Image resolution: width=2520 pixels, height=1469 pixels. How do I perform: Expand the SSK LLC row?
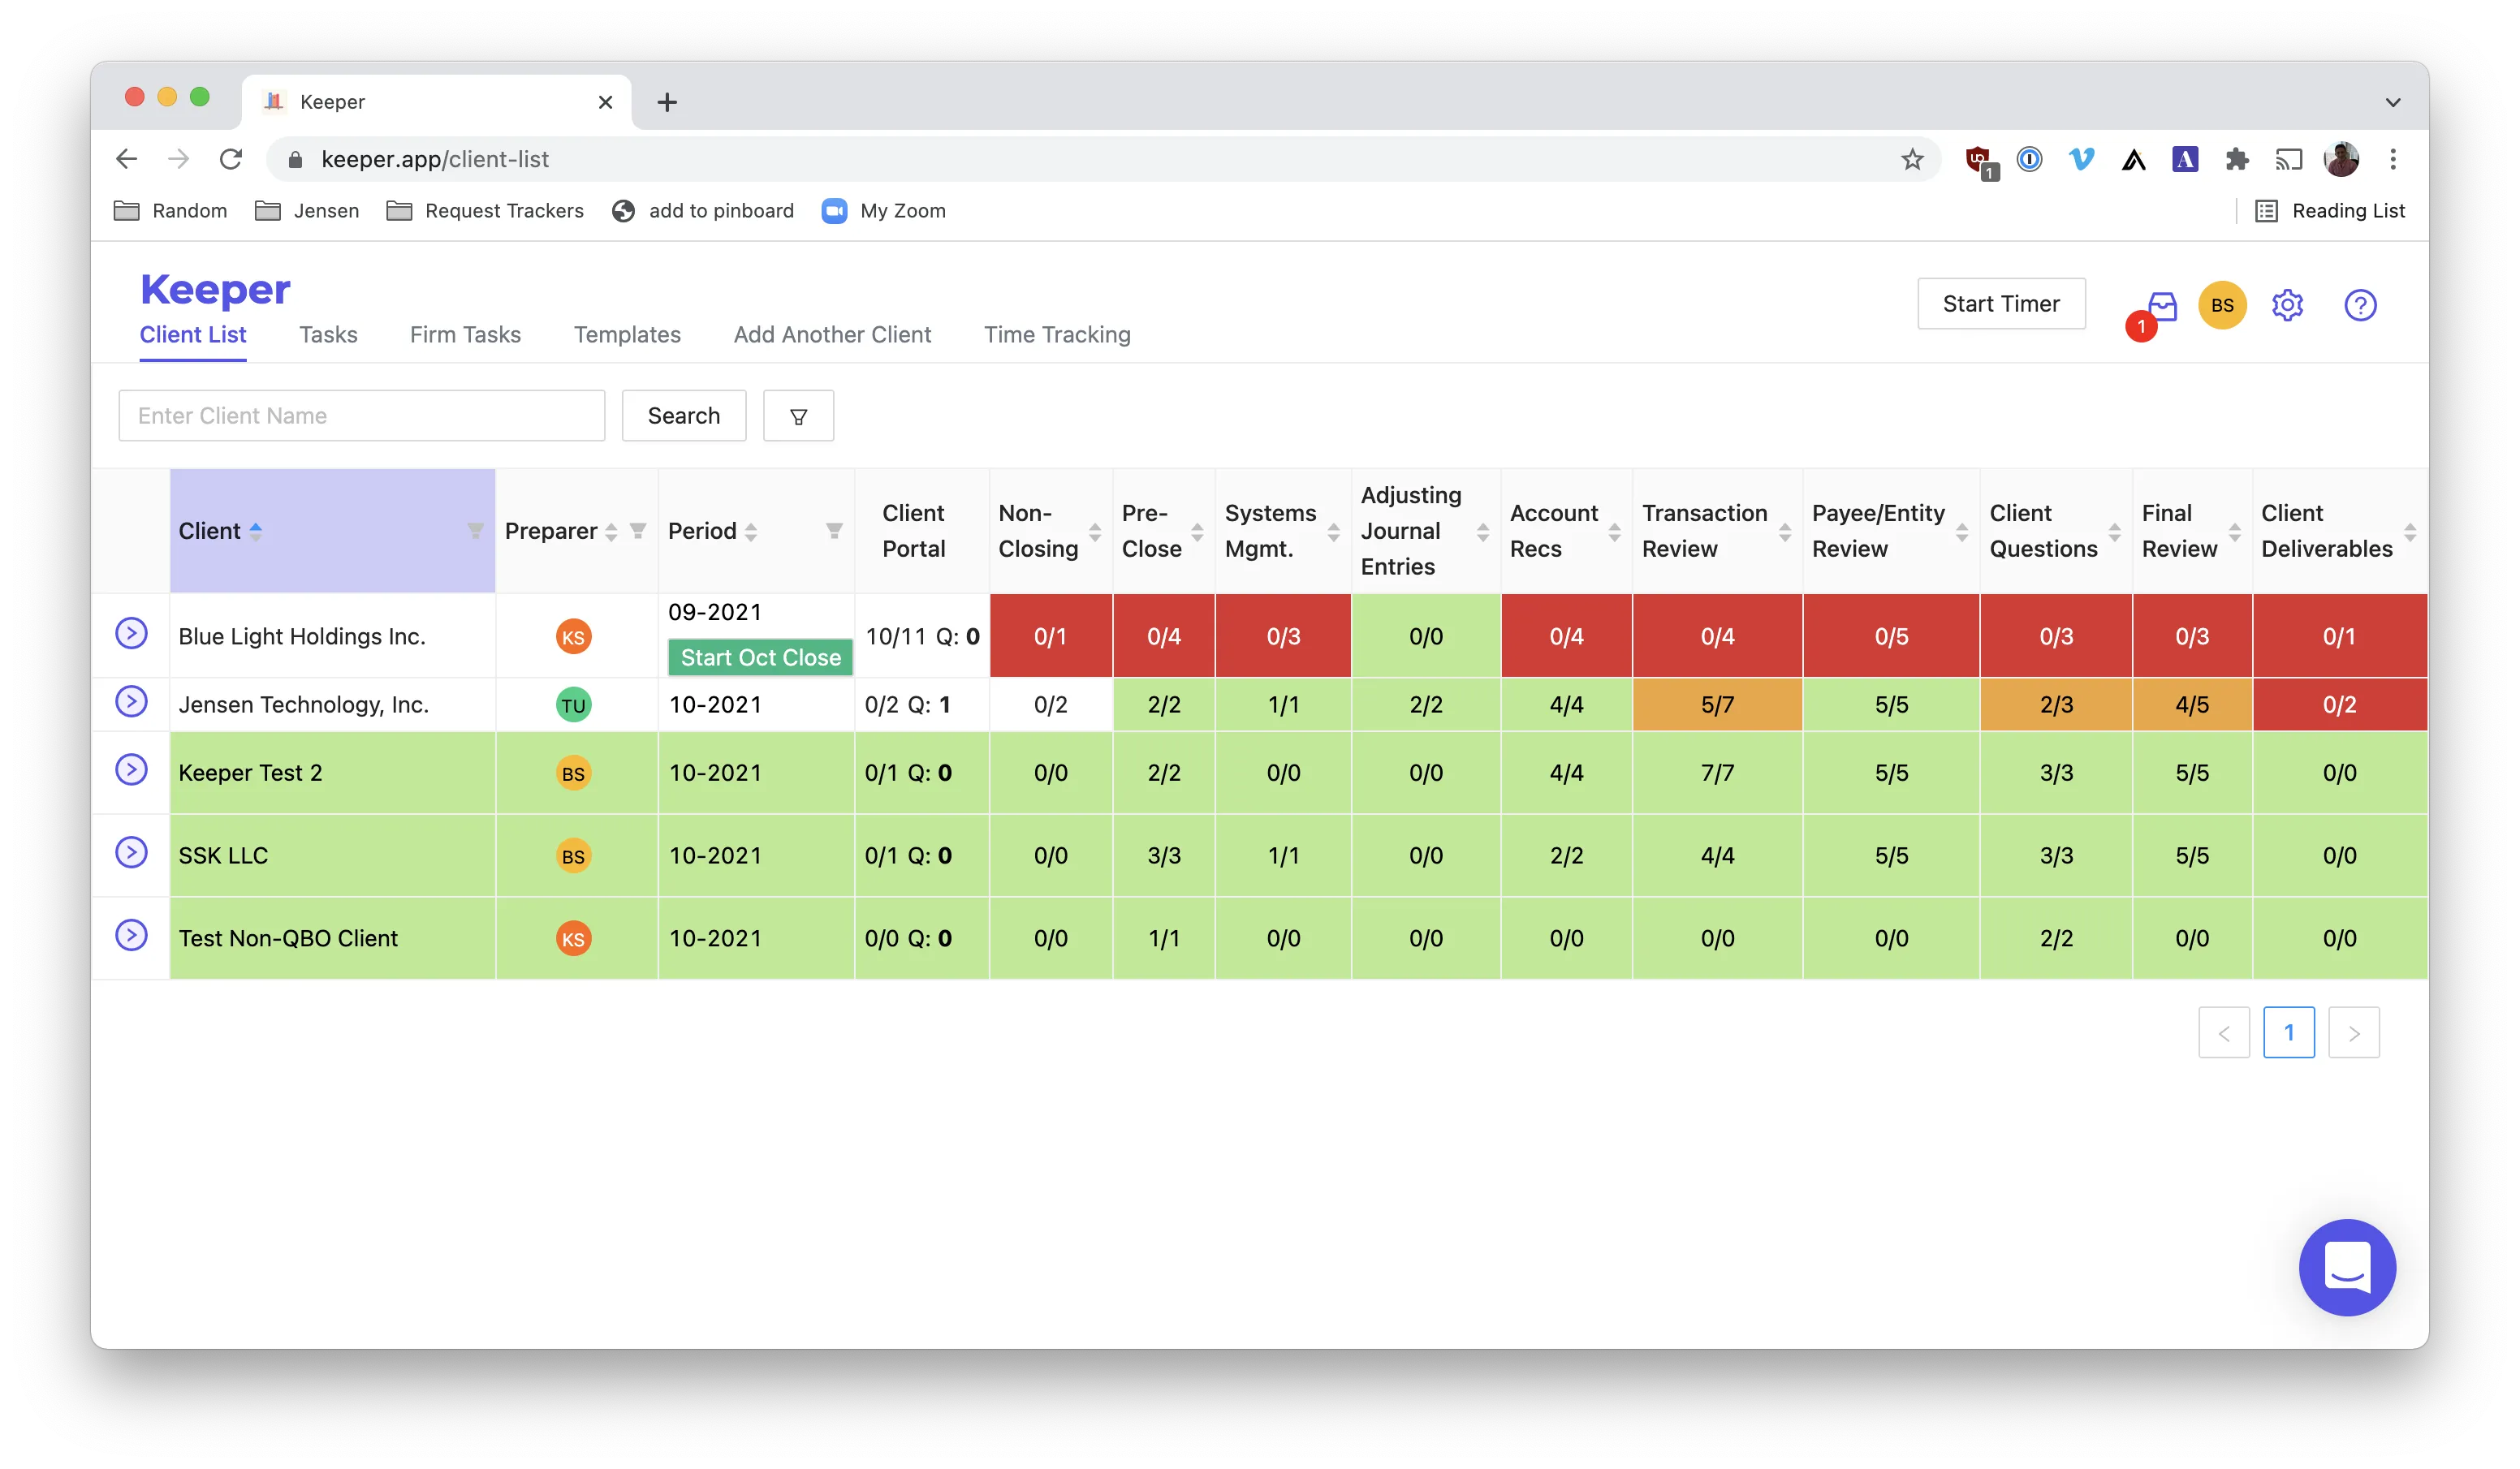click(131, 852)
